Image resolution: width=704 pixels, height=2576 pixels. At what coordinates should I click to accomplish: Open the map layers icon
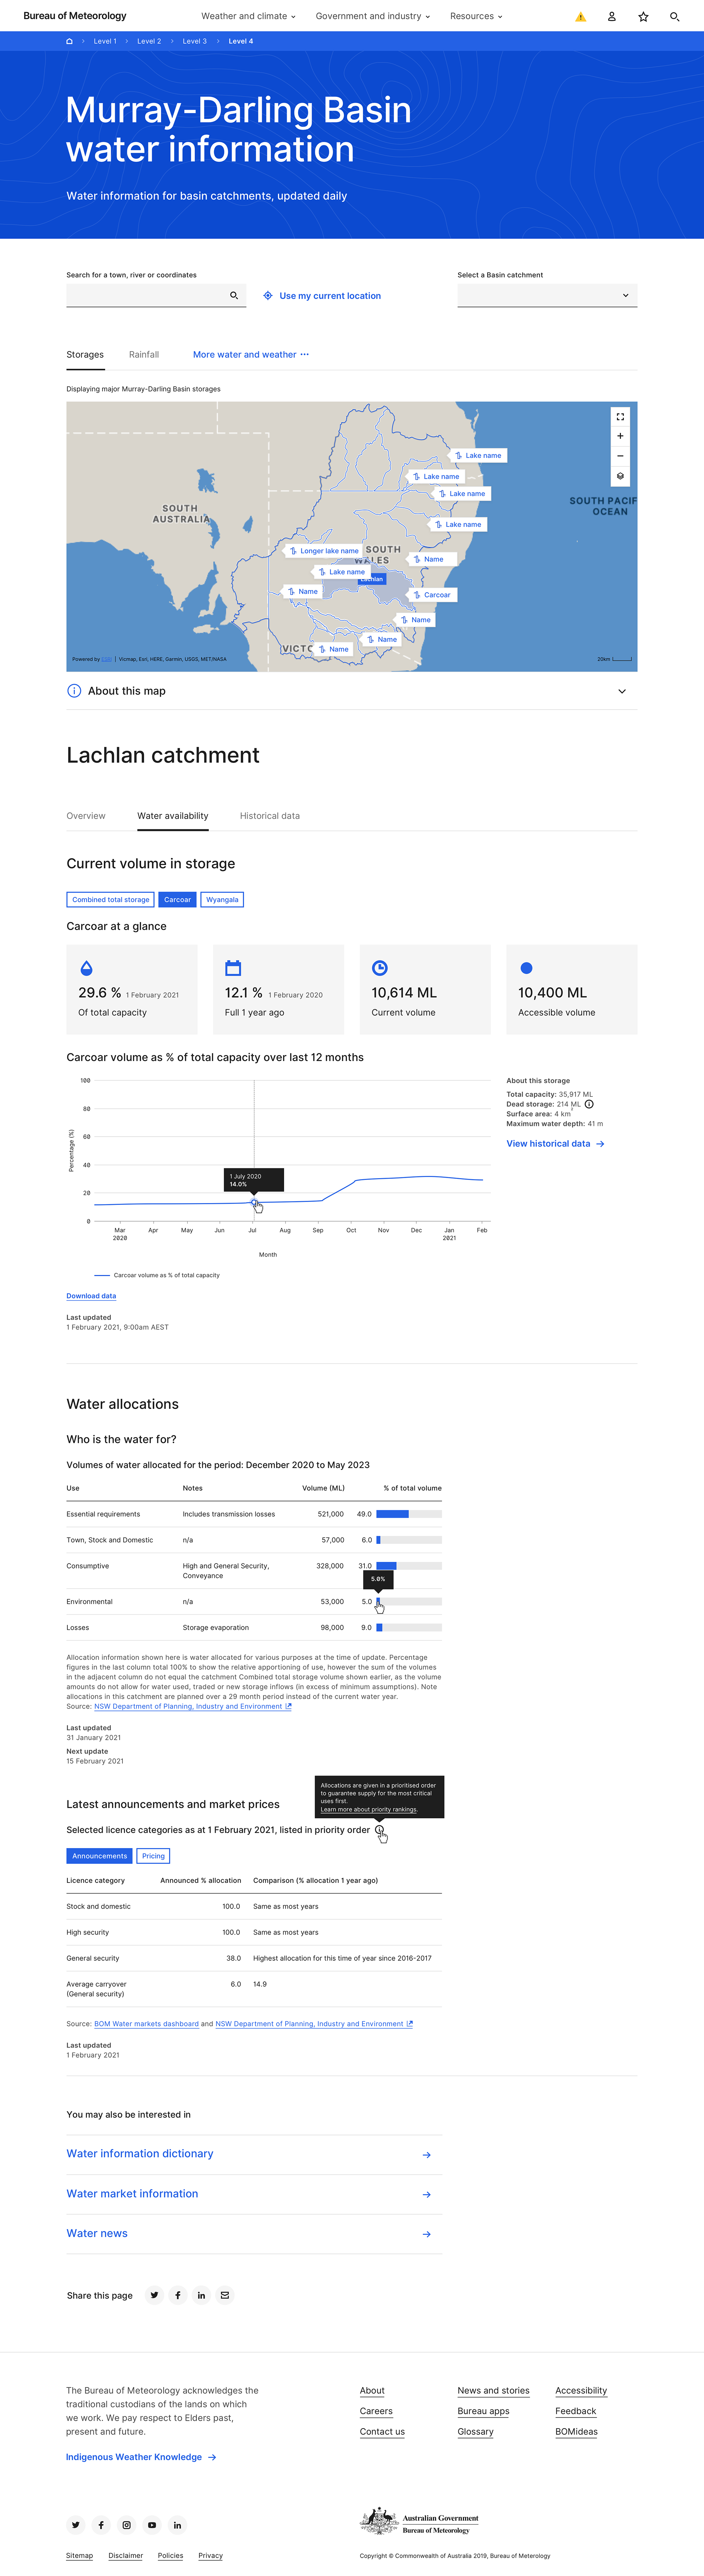(x=620, y=476)
